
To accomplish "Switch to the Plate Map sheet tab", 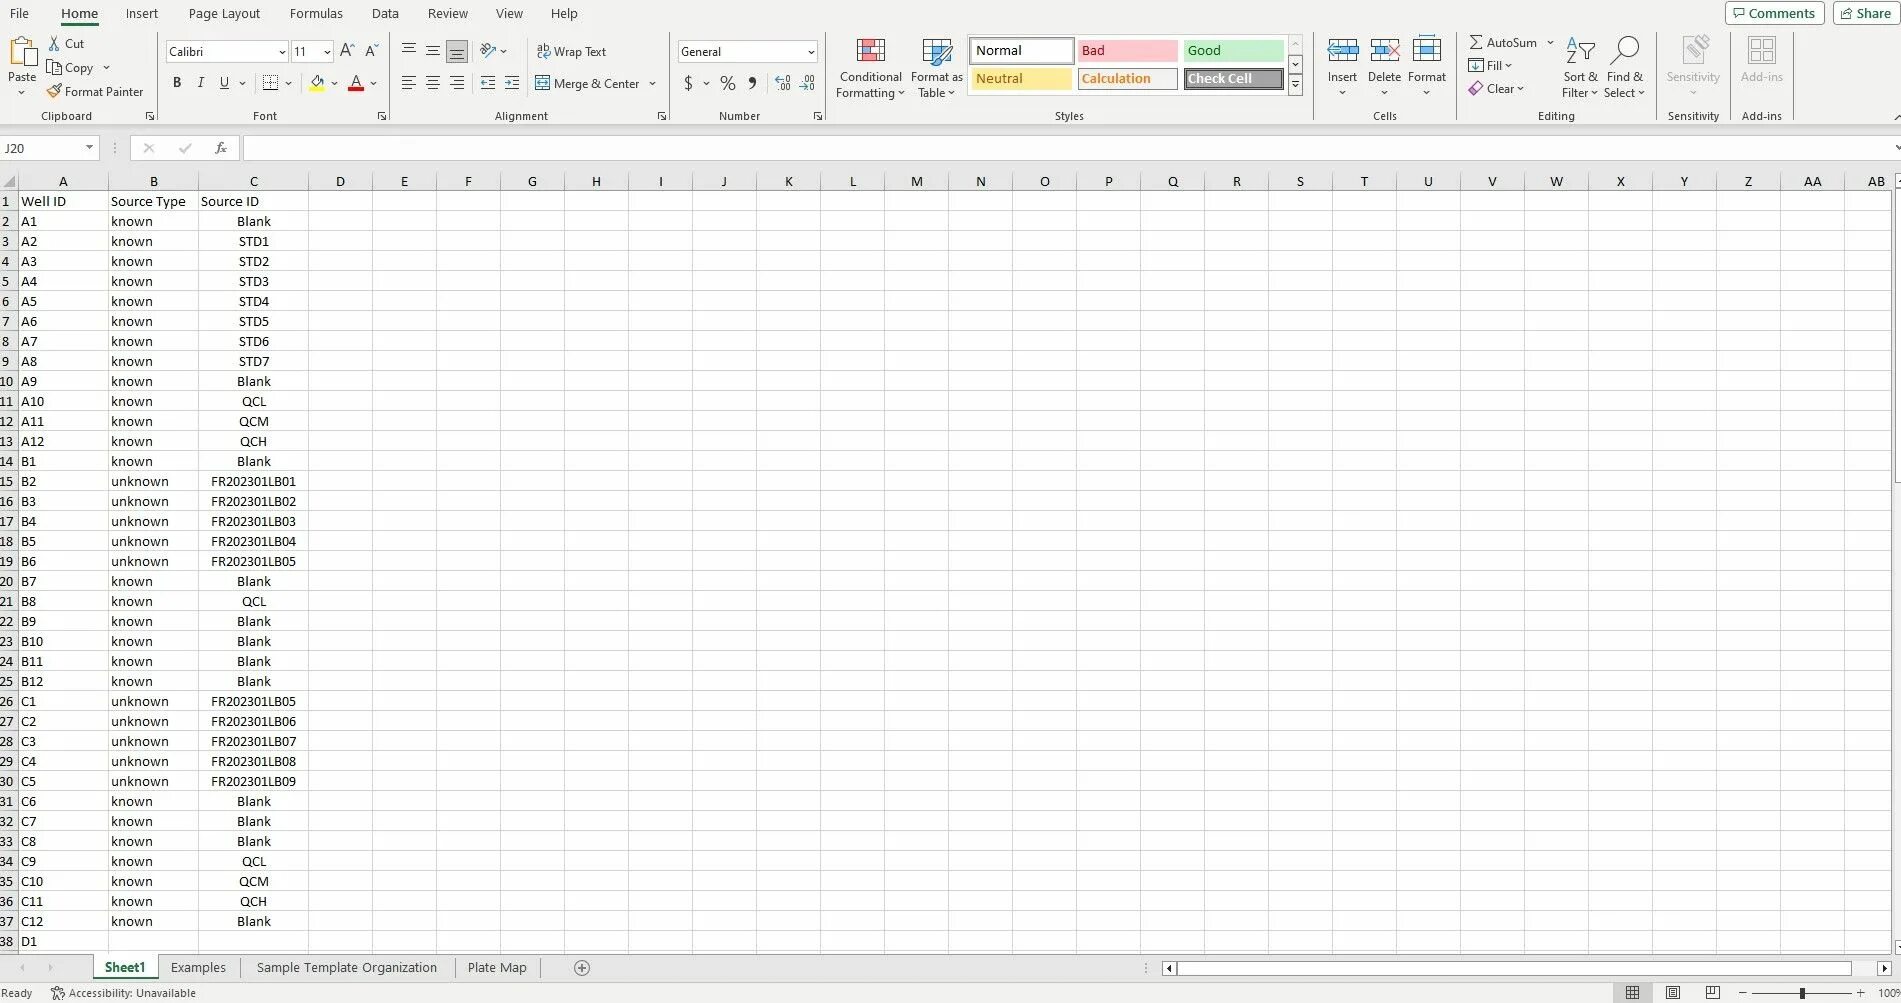I will [497, 968].
